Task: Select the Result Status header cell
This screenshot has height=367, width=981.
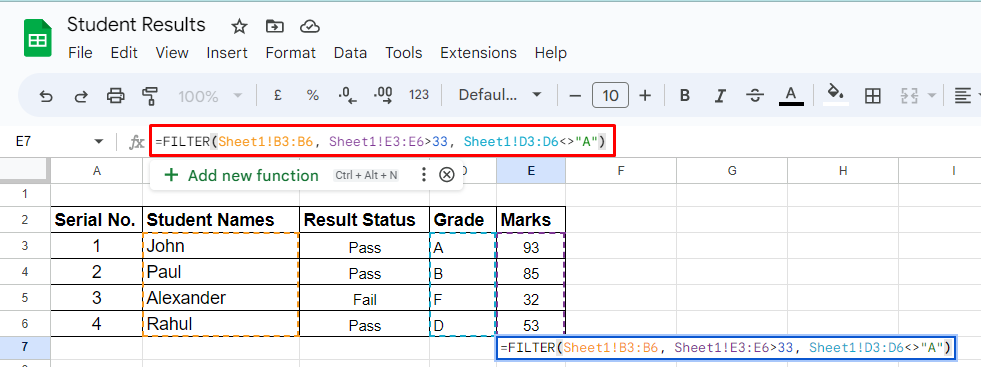Action: [365, 220]
